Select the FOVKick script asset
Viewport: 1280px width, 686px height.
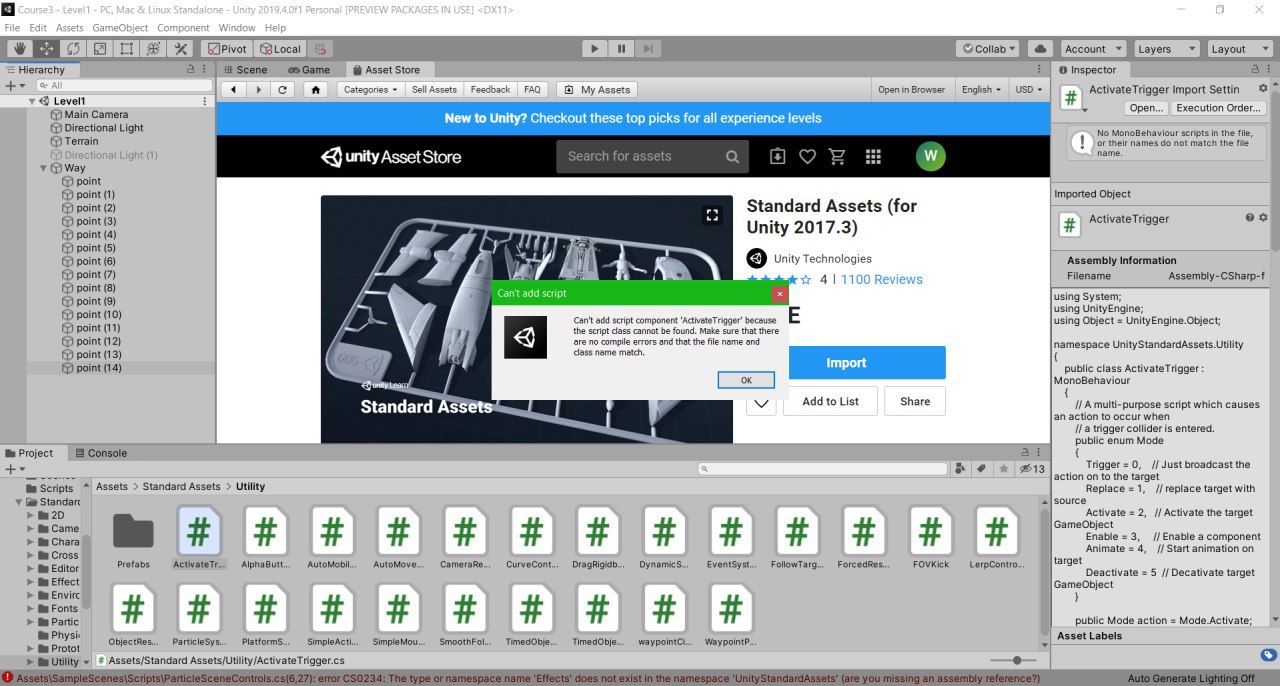930,538
